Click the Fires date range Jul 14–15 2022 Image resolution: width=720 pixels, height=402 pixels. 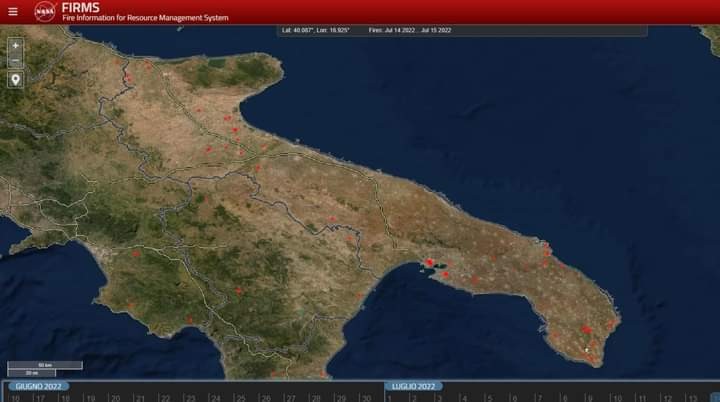click(410, 31)
